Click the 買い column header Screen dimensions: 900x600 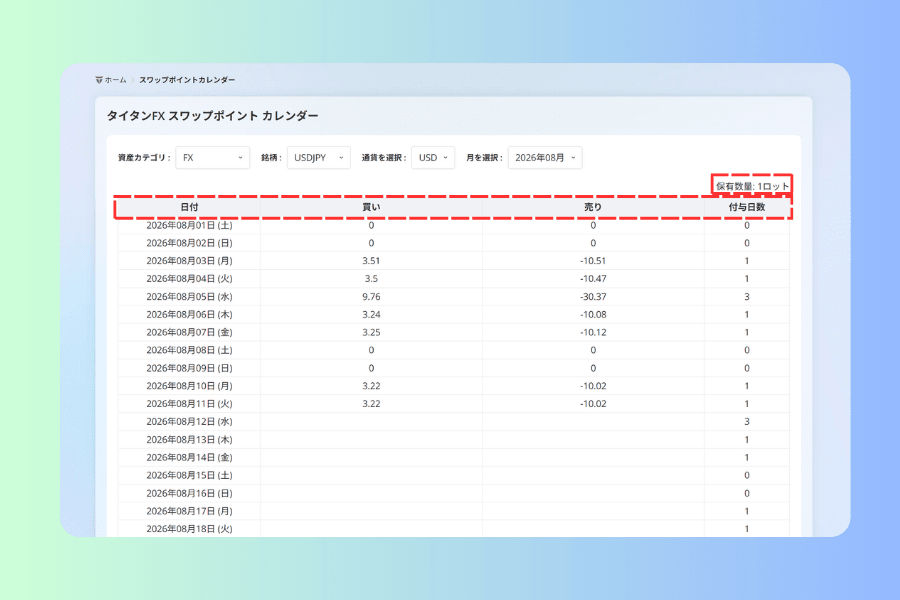(x=371, y=207)
